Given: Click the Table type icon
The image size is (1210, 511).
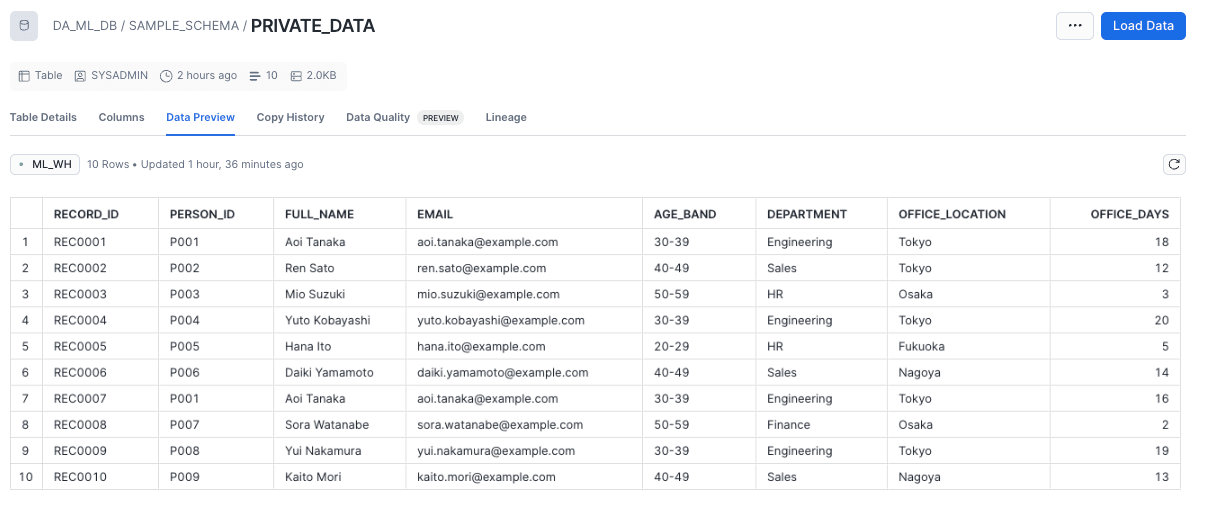Looking at the screenshot, I should 24,75.
